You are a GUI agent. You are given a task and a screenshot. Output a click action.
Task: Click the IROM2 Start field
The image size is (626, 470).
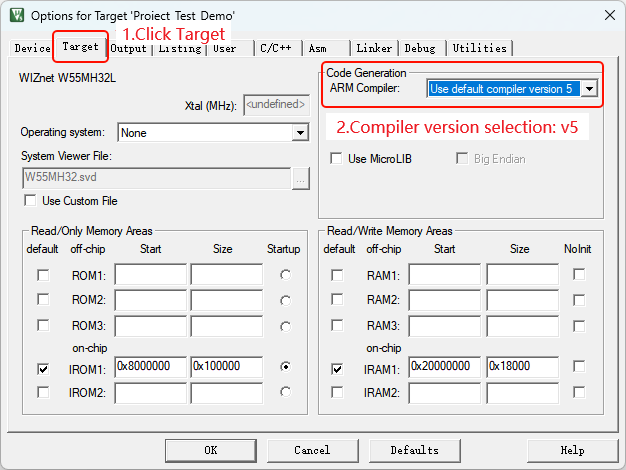(151, 393)
